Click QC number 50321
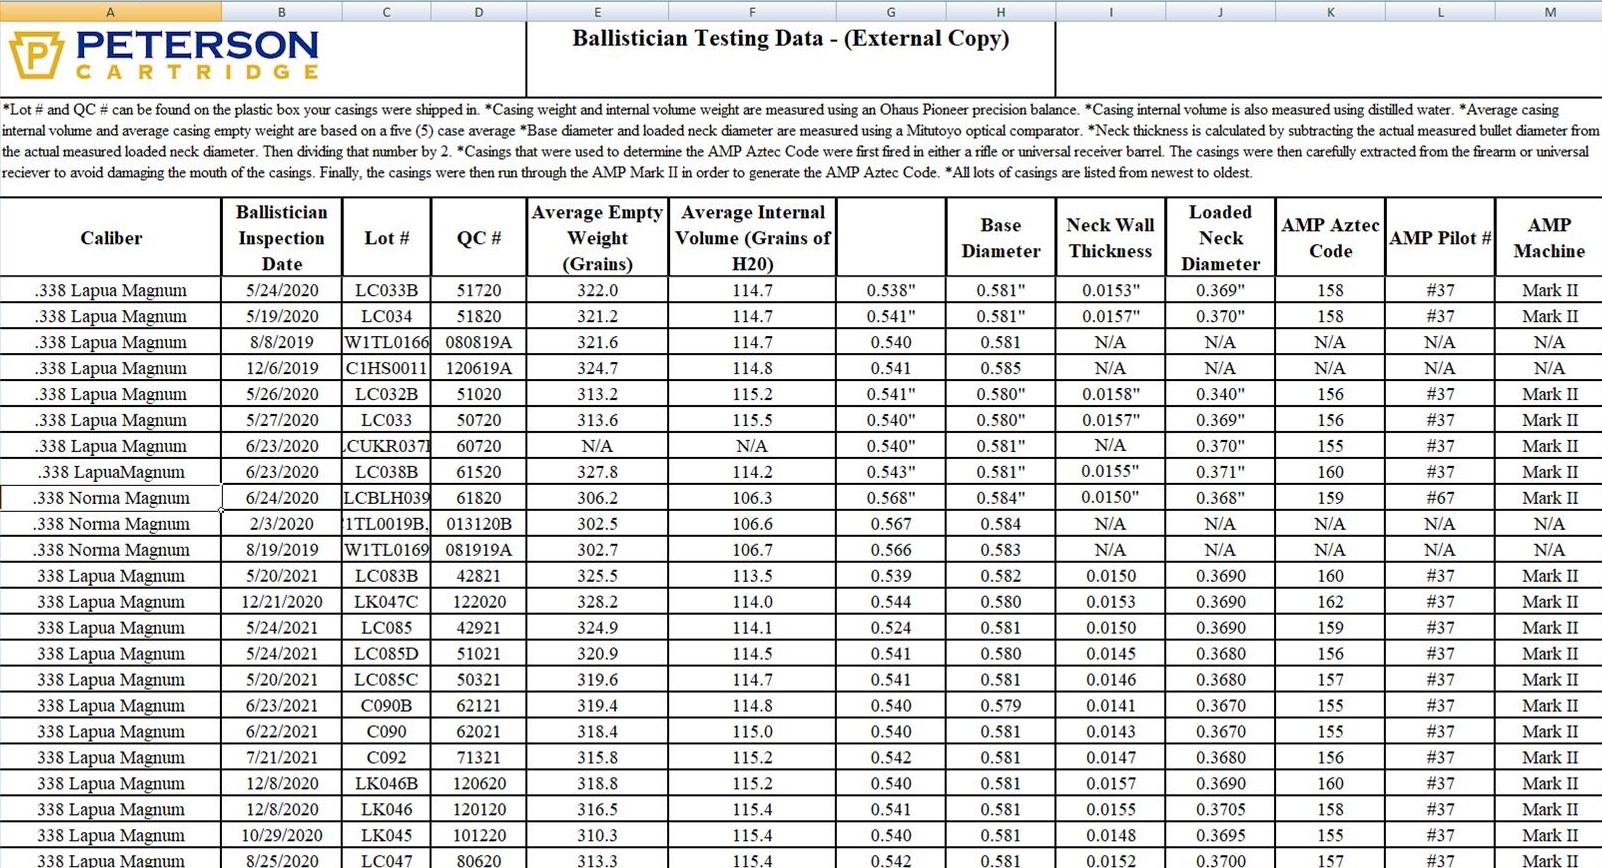 (x=478, y=680)
